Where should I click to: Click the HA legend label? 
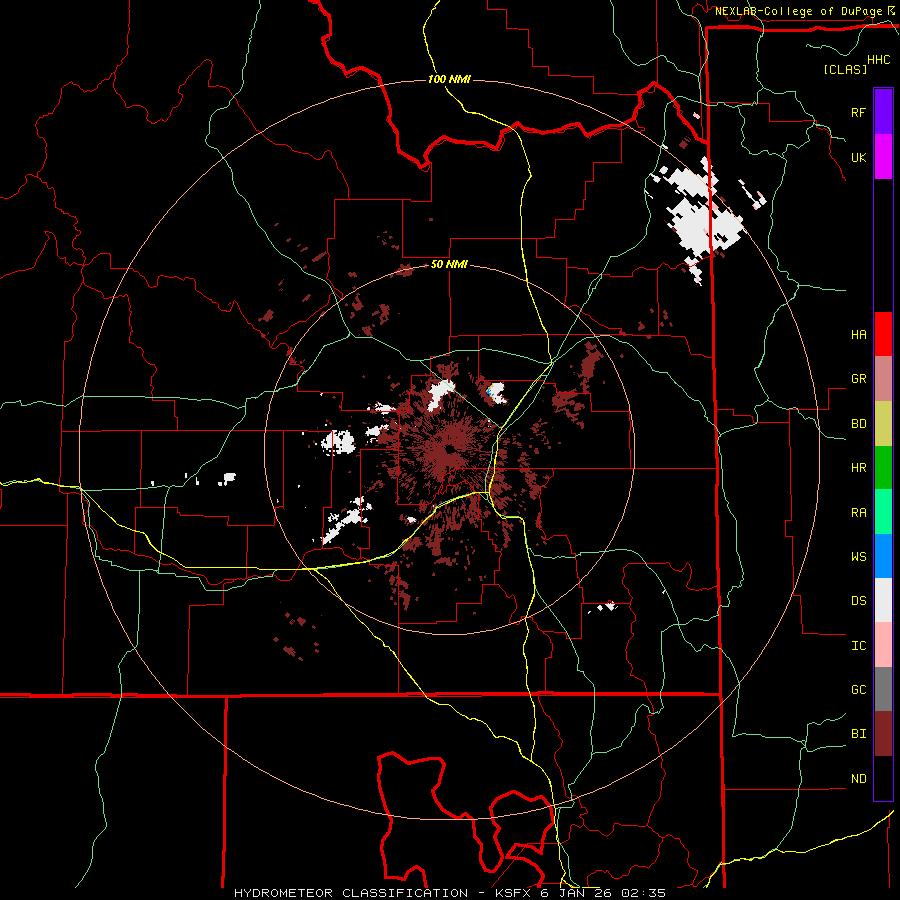[858, 335]
